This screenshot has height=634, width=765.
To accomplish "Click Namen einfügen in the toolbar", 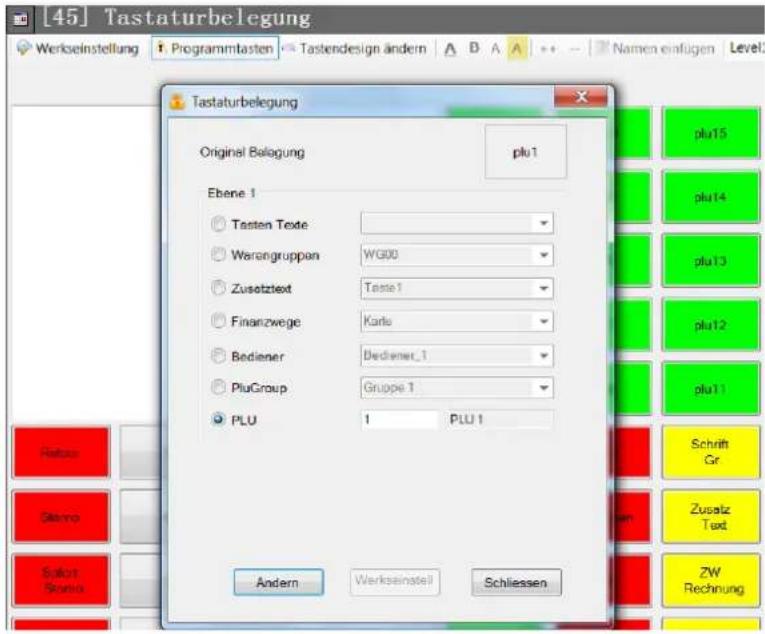I will point(656,48).
